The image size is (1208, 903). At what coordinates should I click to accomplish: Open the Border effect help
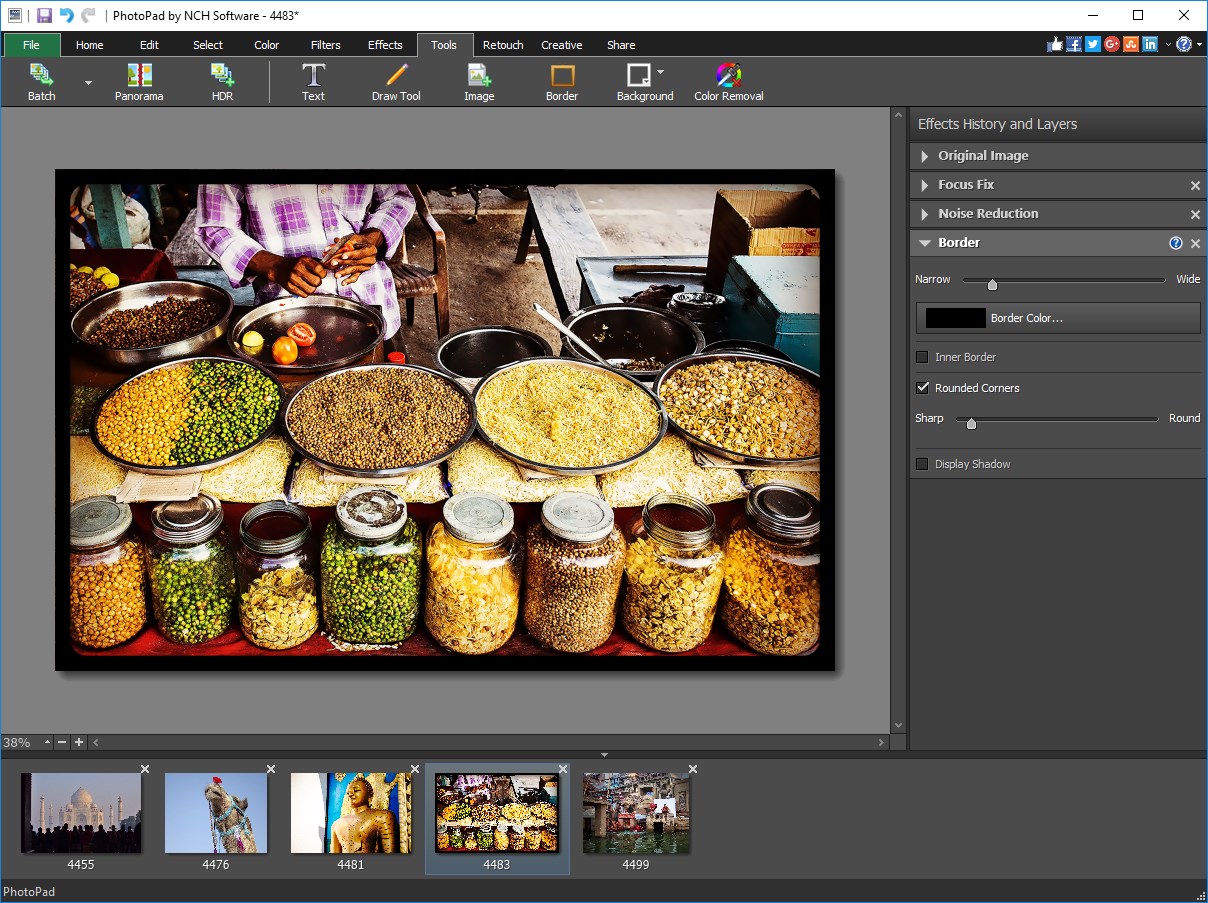[1176, 242]
